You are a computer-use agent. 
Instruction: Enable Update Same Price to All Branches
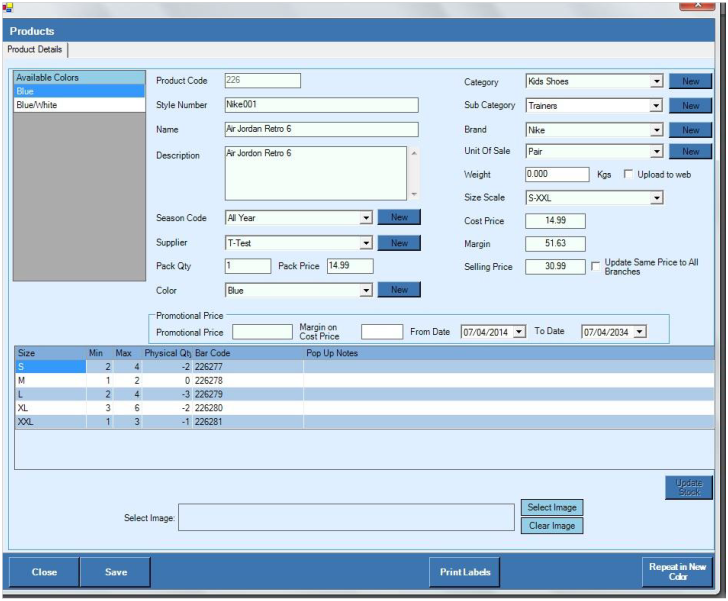(x=596, y=266)
